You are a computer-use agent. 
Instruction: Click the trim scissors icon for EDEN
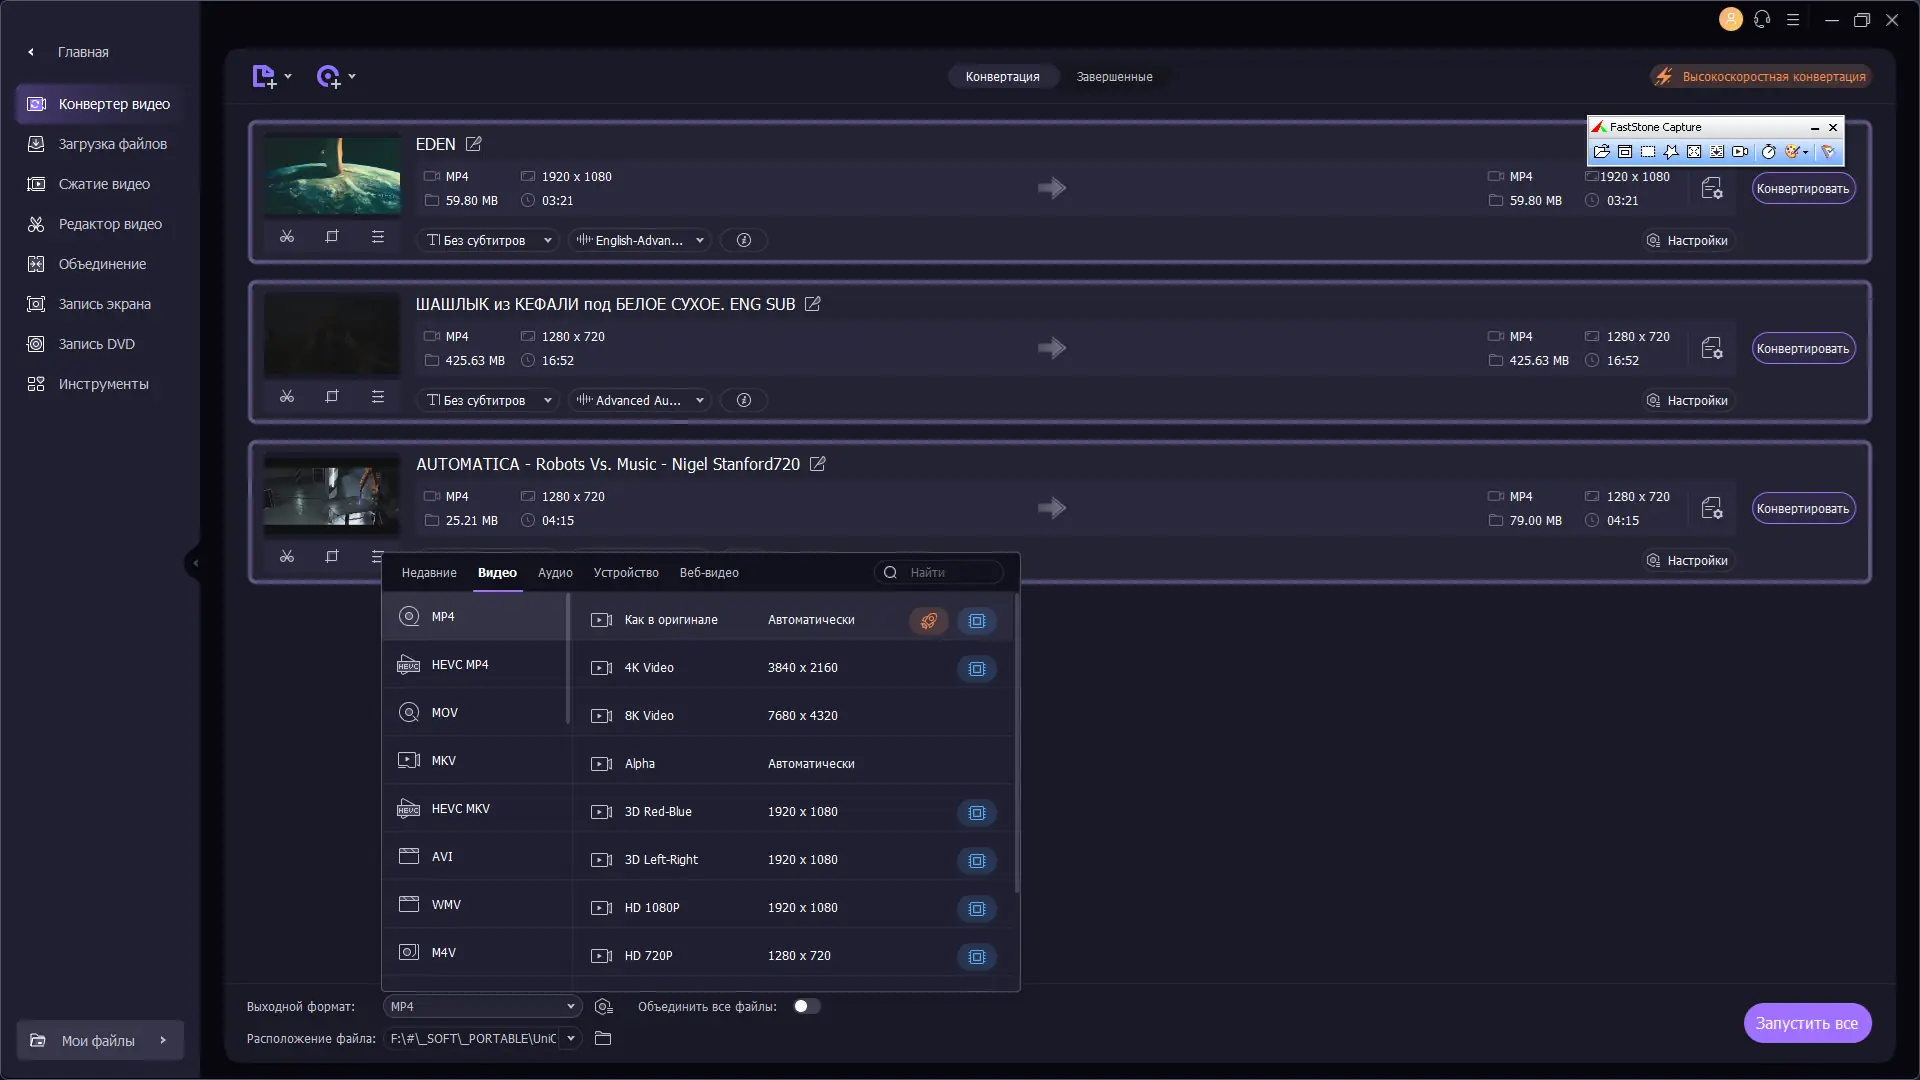pos(287,237)
